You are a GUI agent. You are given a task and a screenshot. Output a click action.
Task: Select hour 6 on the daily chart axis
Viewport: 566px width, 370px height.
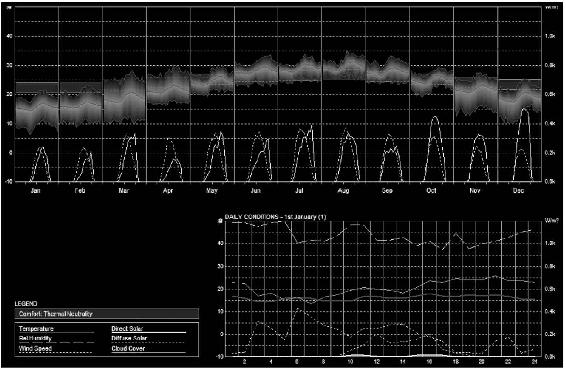297,361
